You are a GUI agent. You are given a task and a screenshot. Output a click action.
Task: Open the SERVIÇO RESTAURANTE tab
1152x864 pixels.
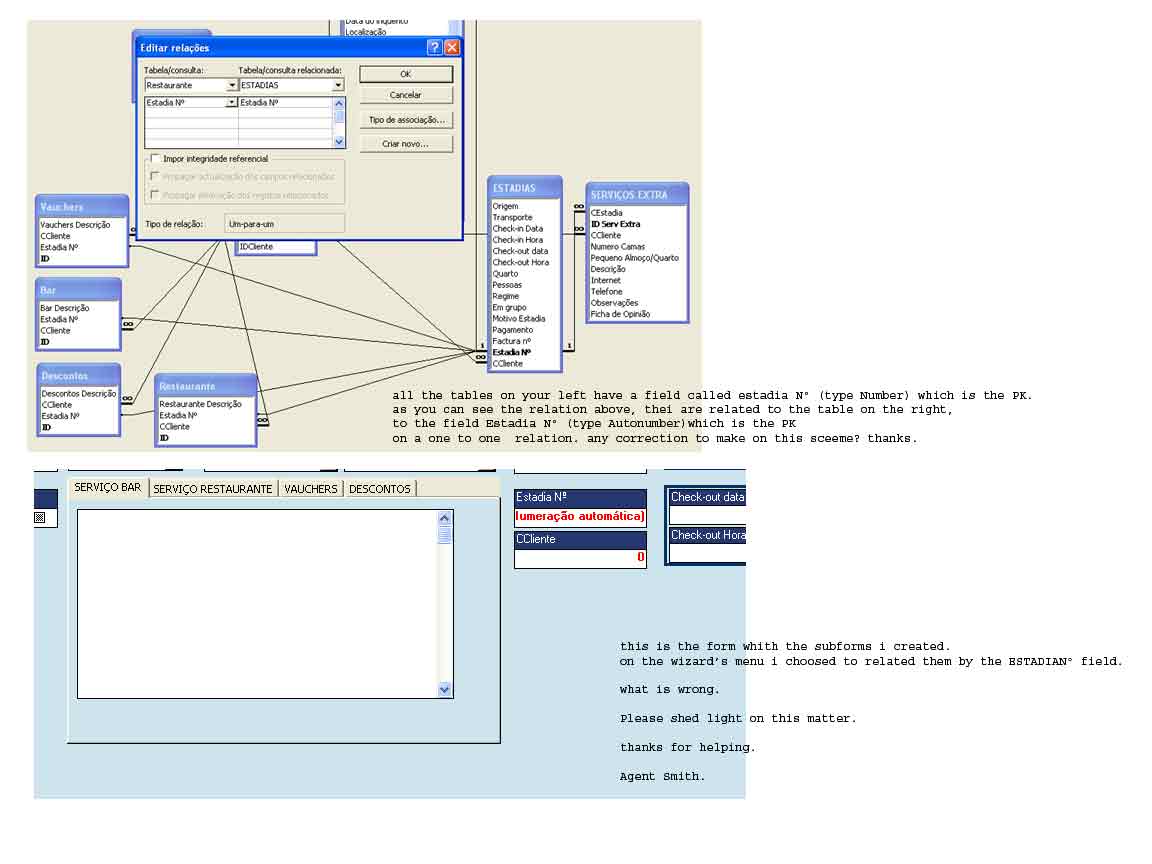pyautogui.click(x=213, y=489)
